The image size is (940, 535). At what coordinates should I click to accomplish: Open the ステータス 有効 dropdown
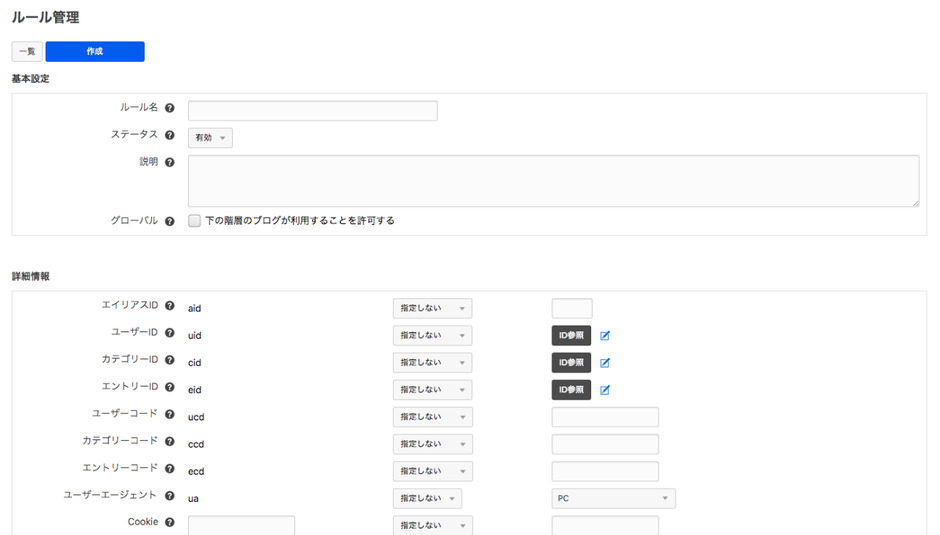pos(210,138)
